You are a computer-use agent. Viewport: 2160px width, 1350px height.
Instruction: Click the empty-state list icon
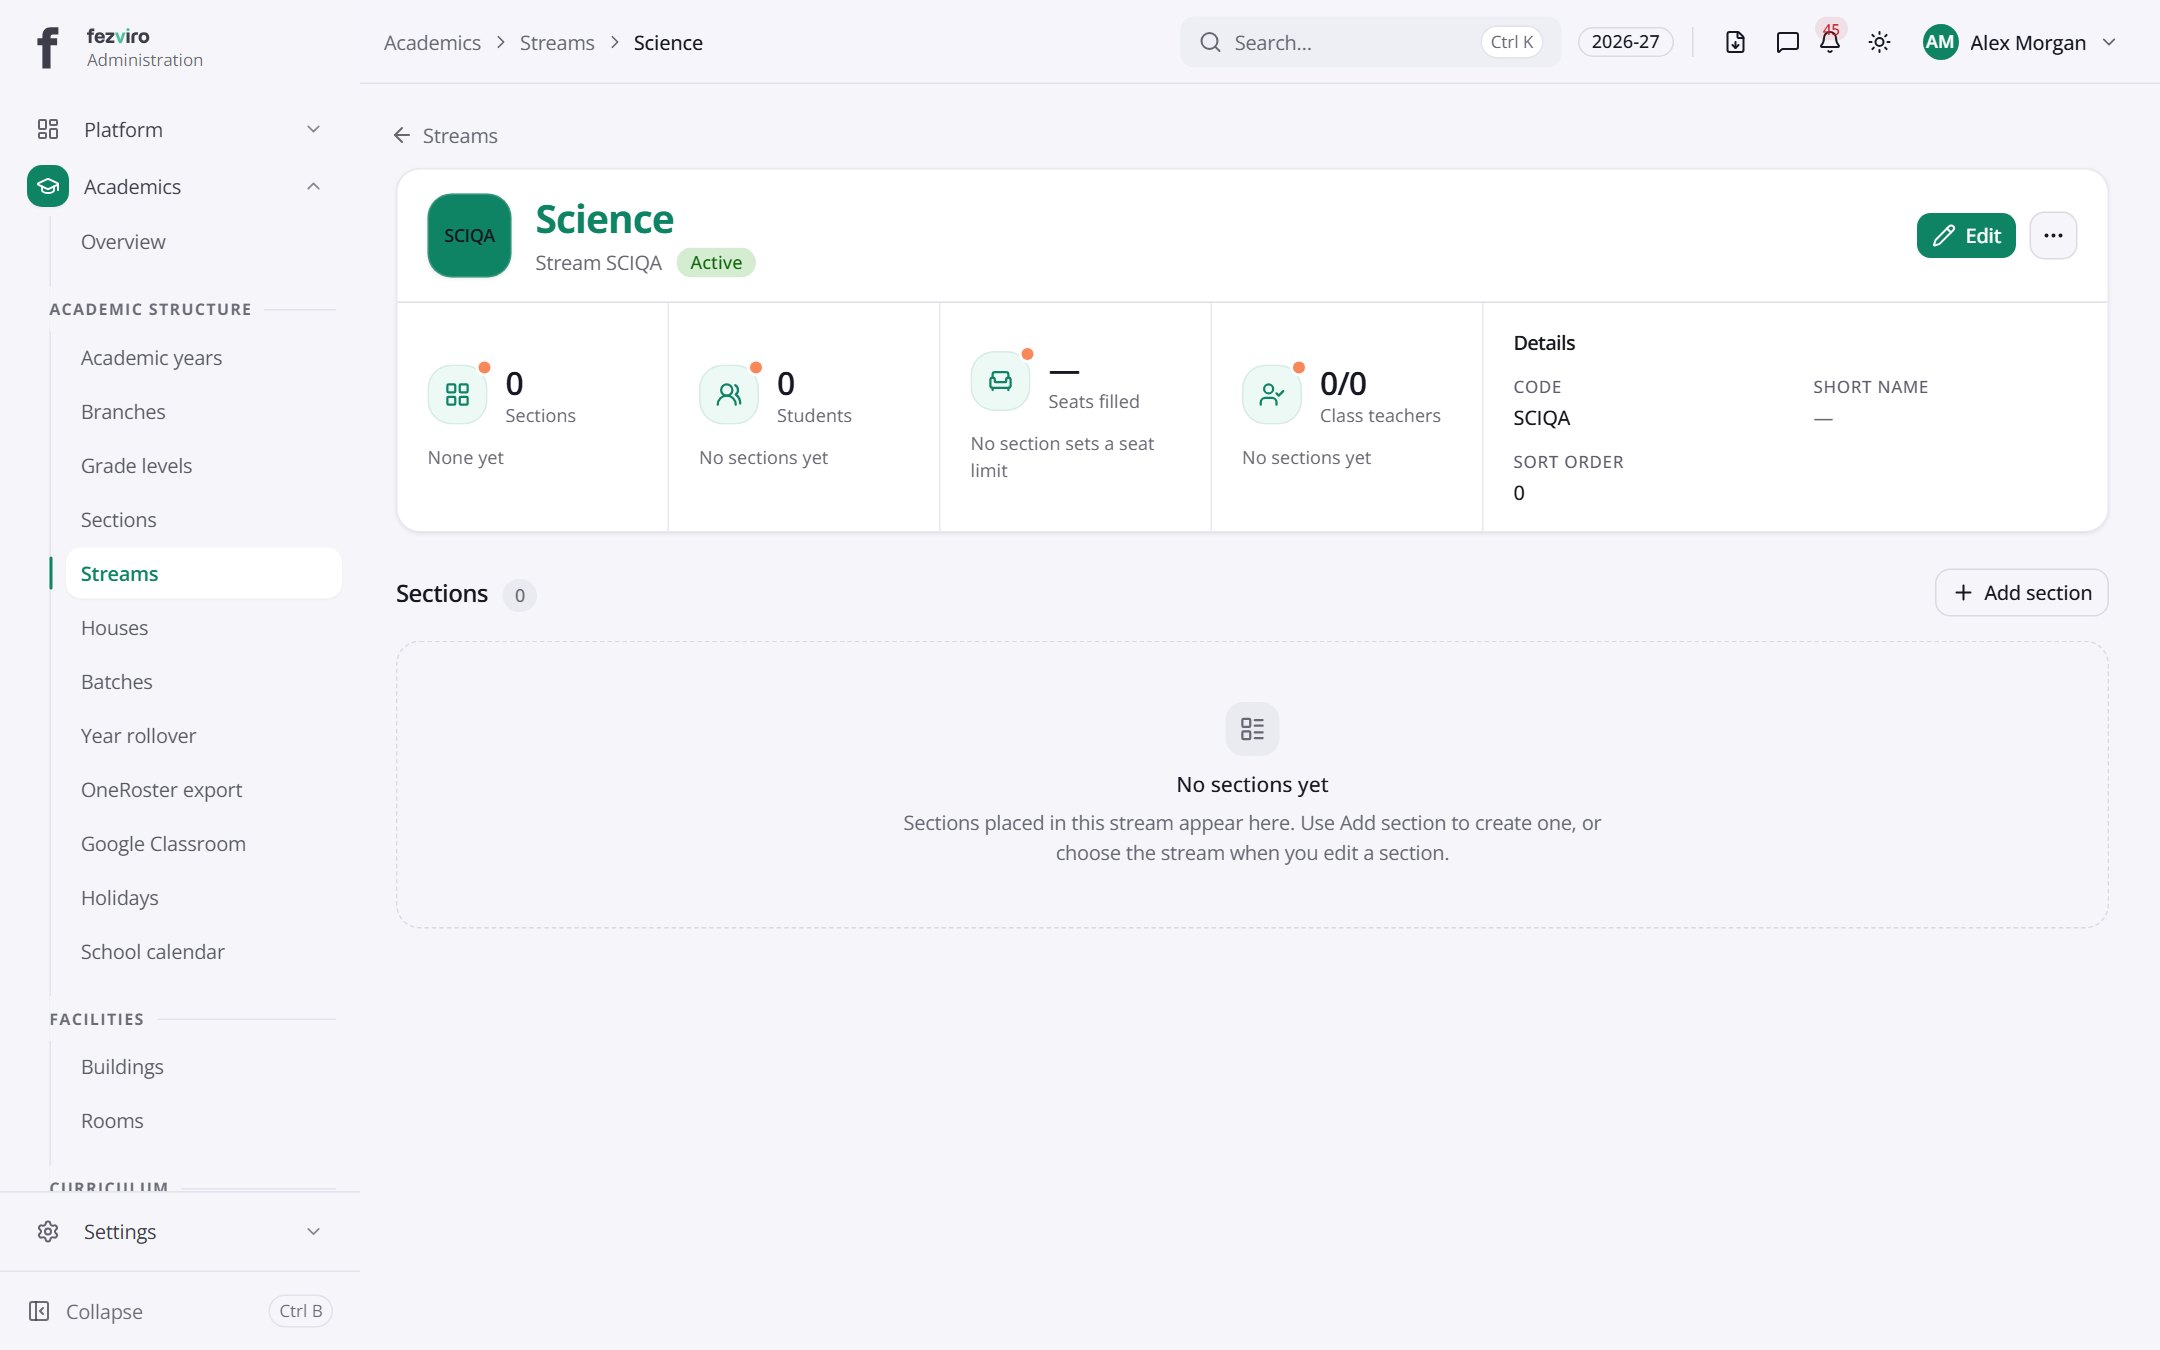tap(1252, 728)
